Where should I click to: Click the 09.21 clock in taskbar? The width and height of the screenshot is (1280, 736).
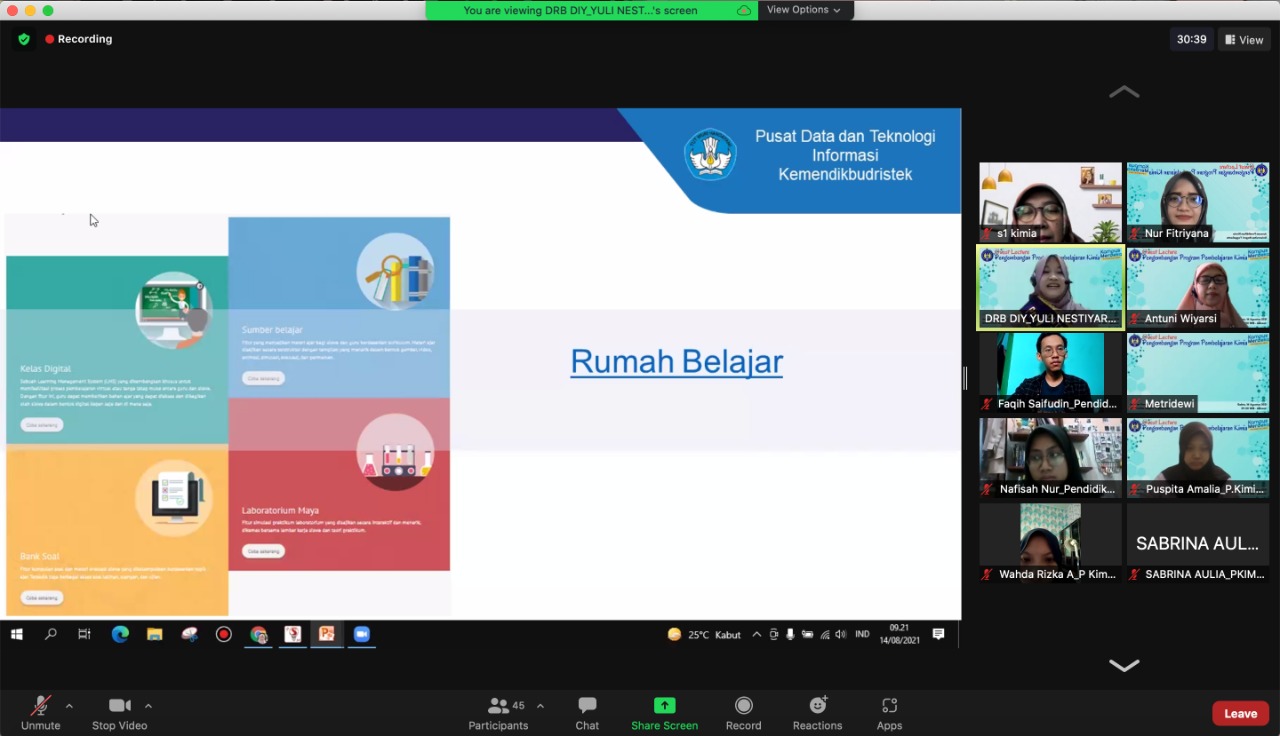900,634
